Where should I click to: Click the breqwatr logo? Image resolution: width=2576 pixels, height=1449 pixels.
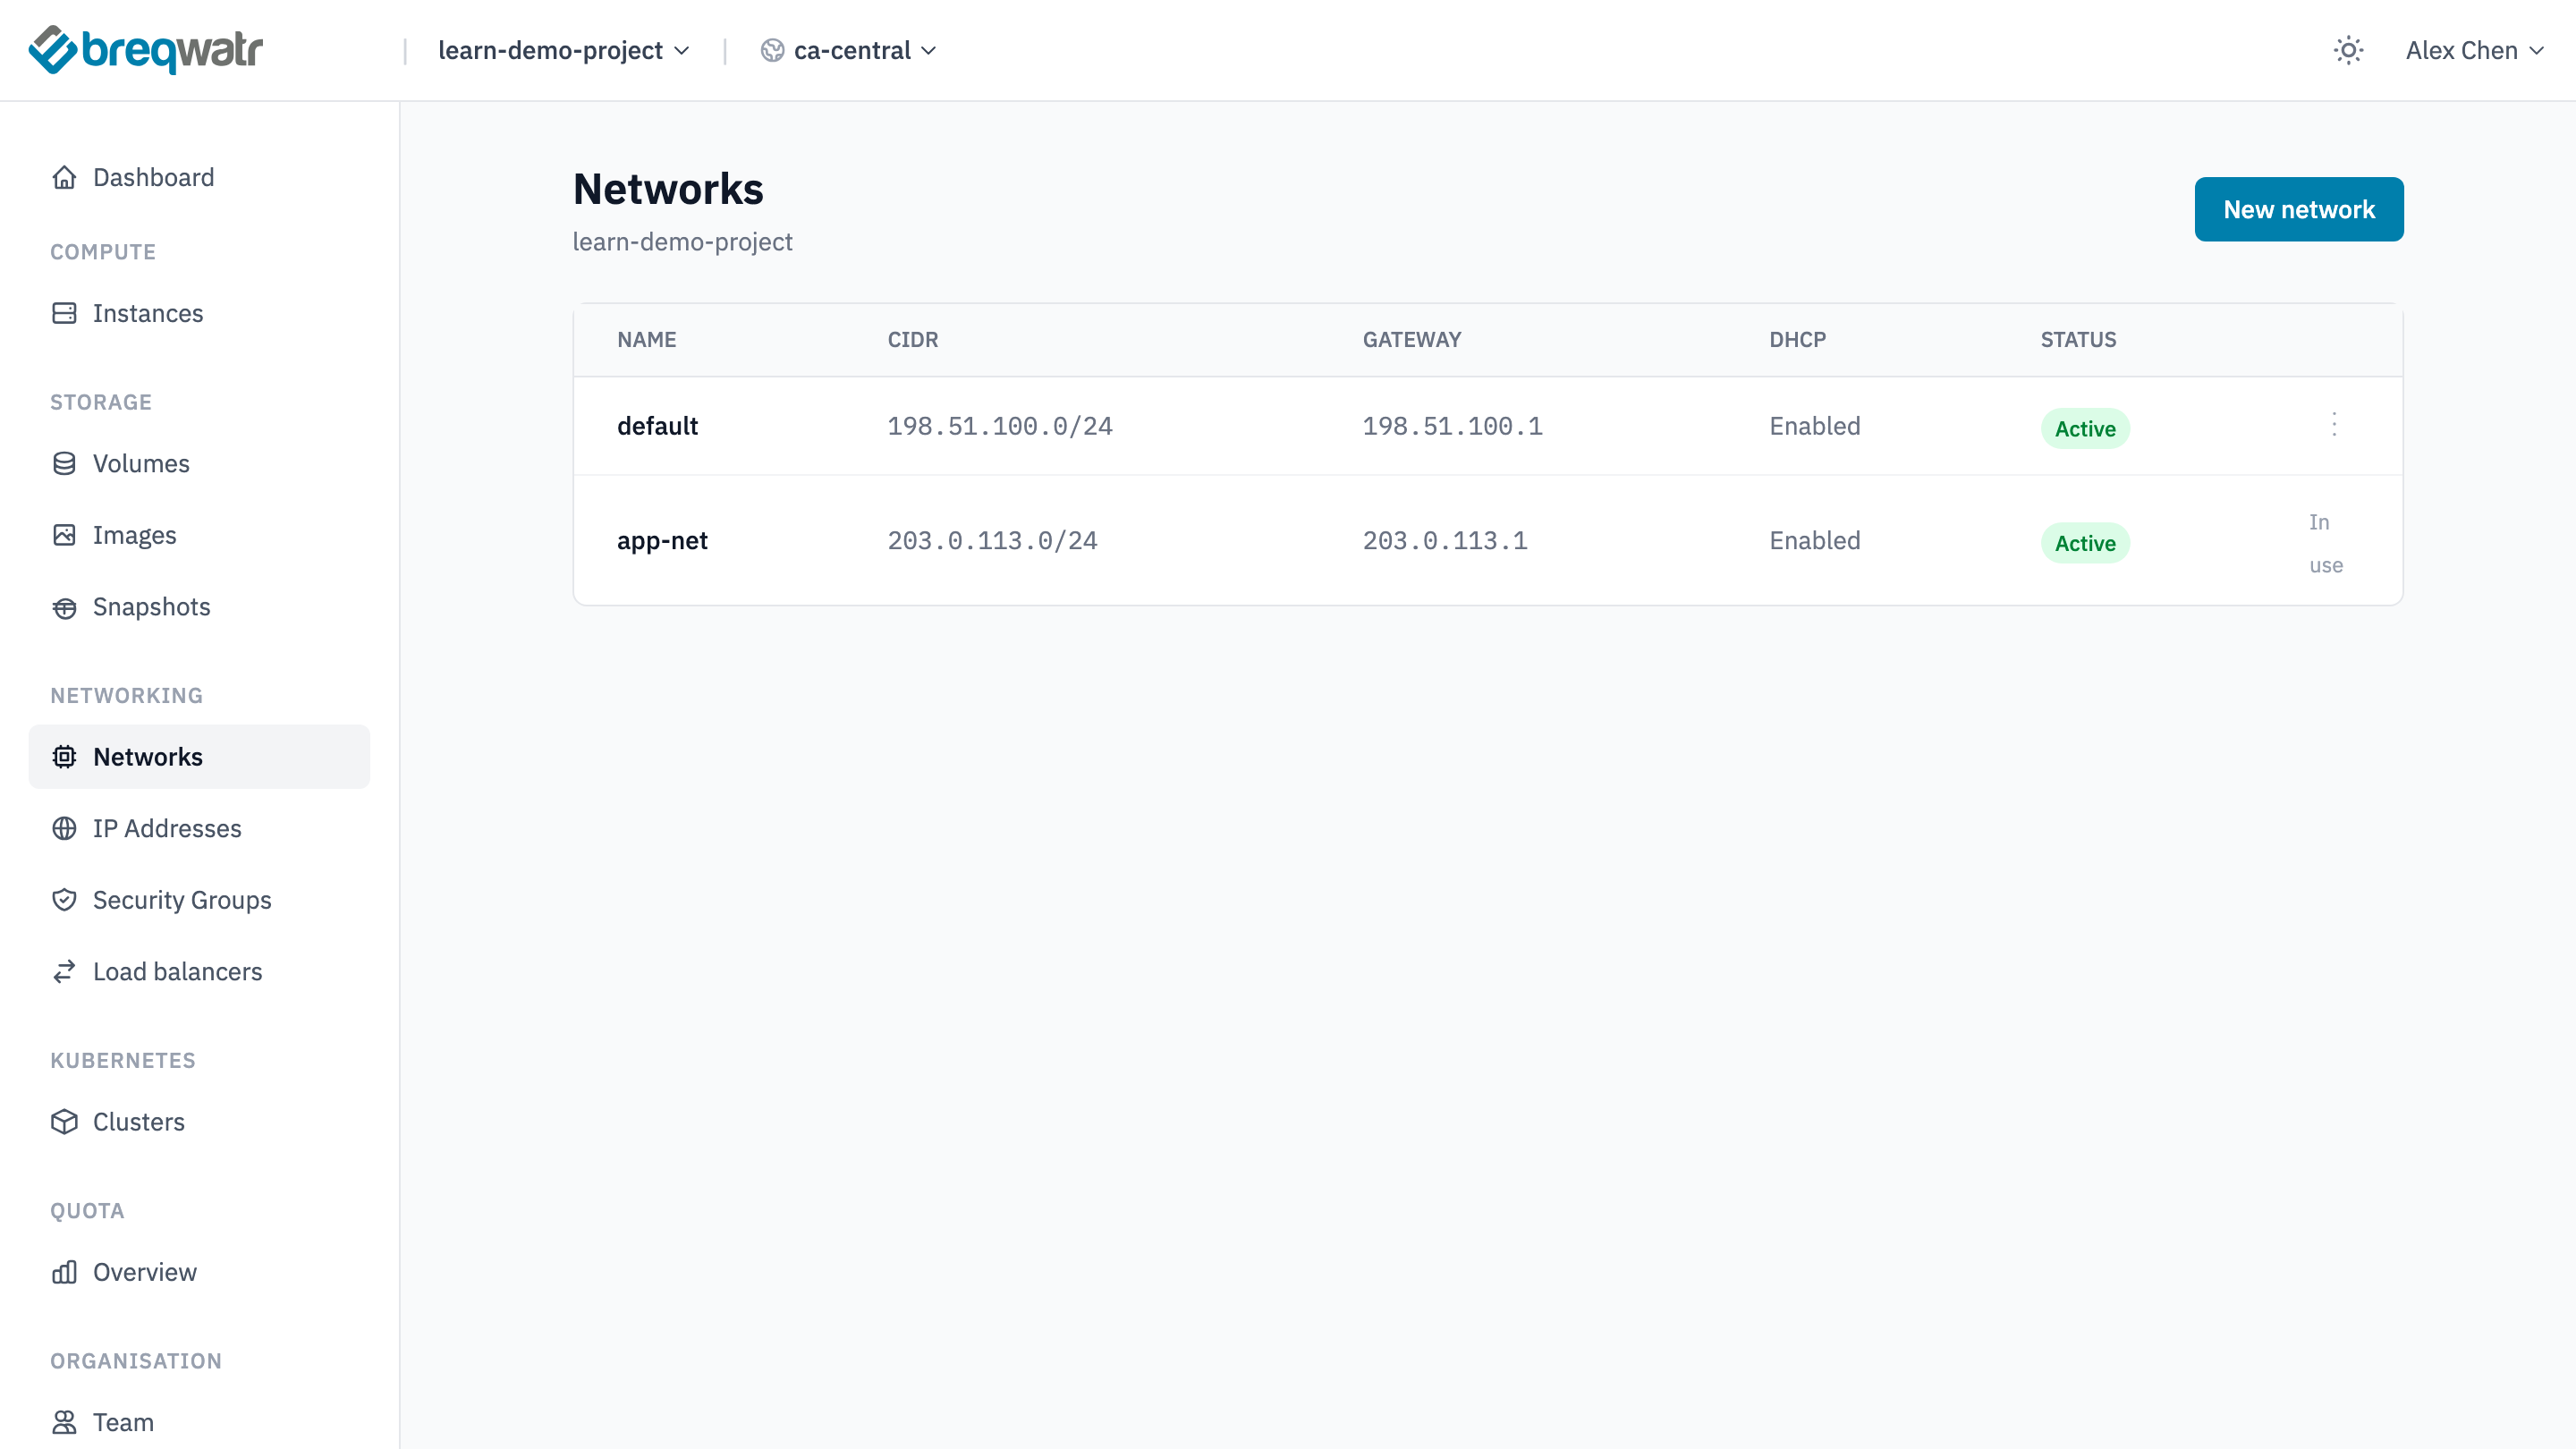[146, 50]
